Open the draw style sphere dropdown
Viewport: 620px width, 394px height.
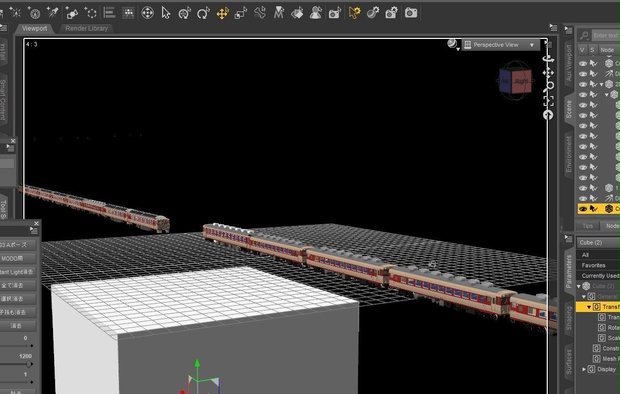click(453, 44)
